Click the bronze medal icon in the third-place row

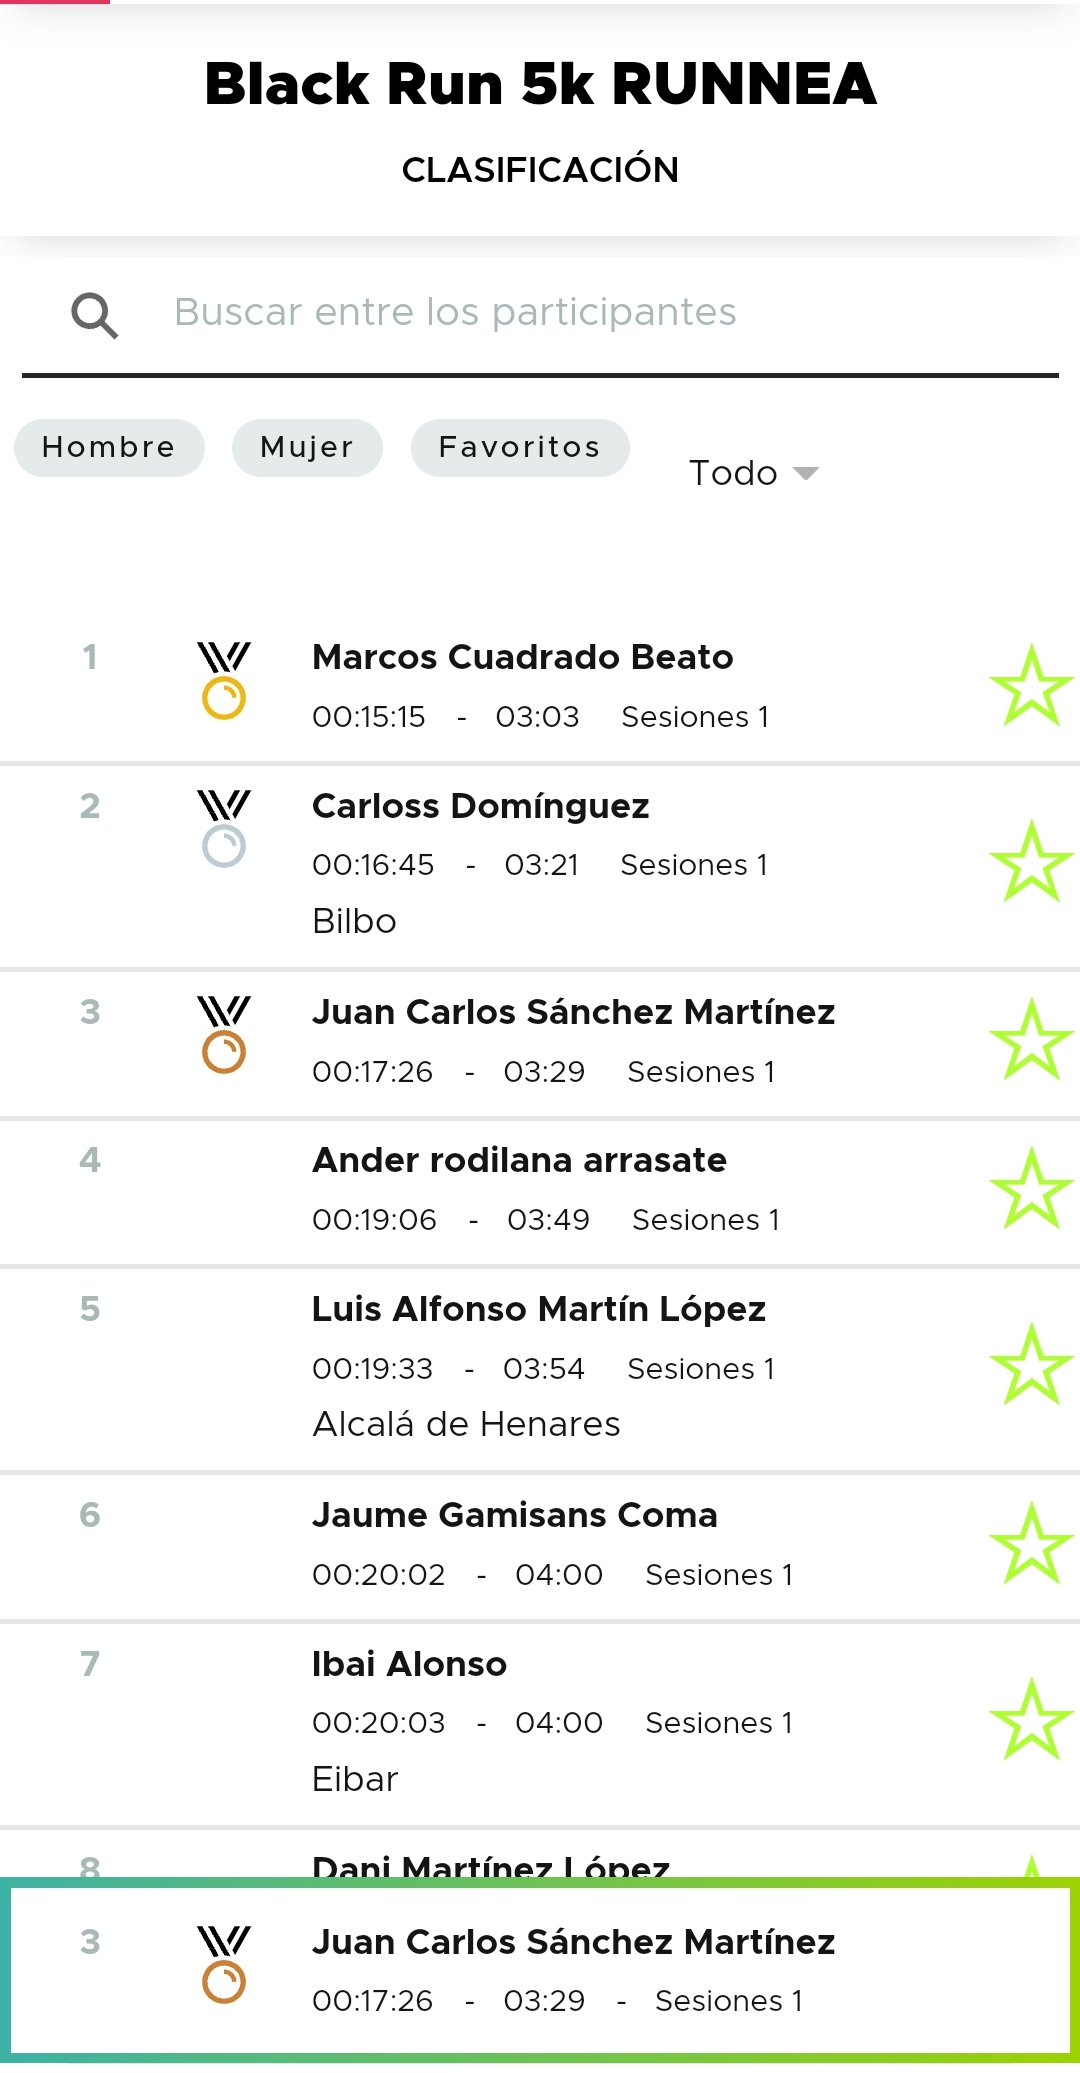(224, 1035)
